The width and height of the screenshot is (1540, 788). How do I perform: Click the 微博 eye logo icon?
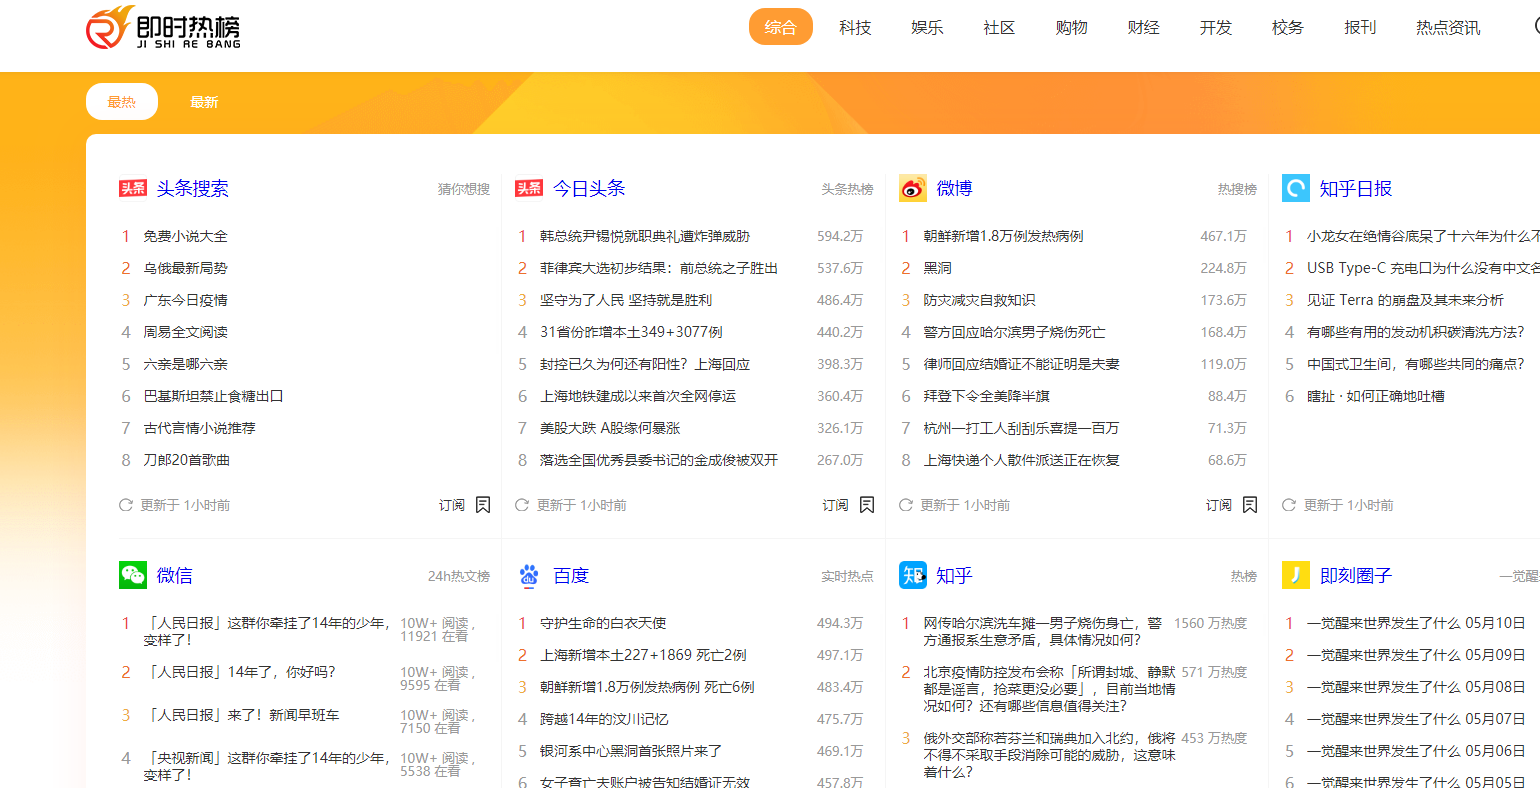(x=913, y=188)
